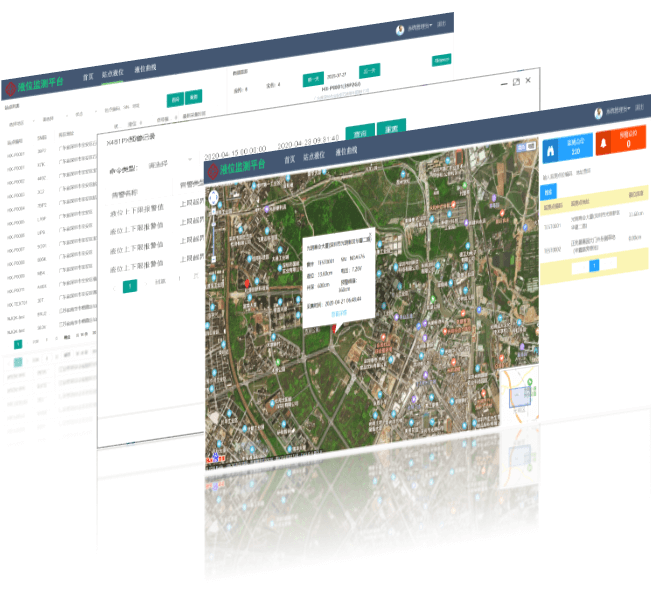Expand the admin user dropdown in back window
The image size is (651, 608).
point(419,27)
